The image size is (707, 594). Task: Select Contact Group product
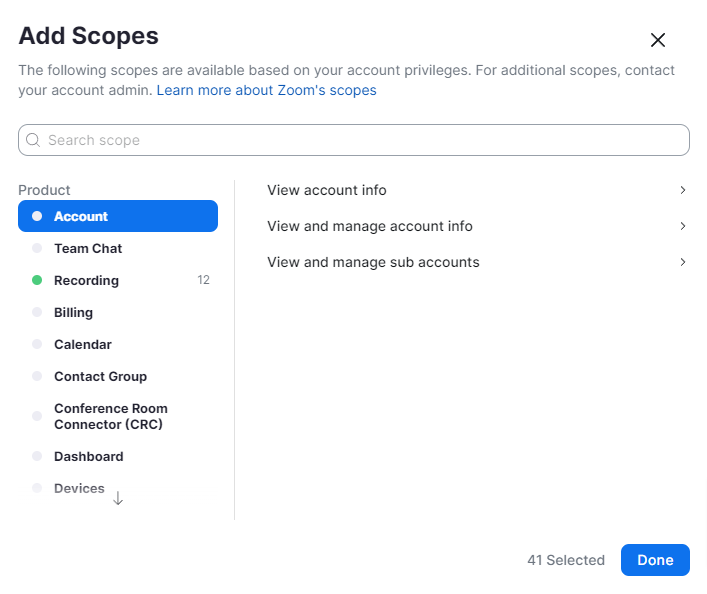tap(100, 376)
